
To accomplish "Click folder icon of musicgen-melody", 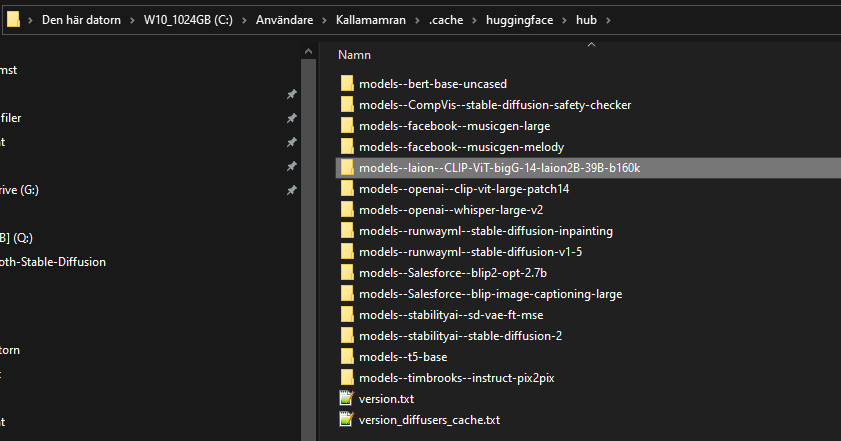I will pyautogui.click(x=347, y=146).
